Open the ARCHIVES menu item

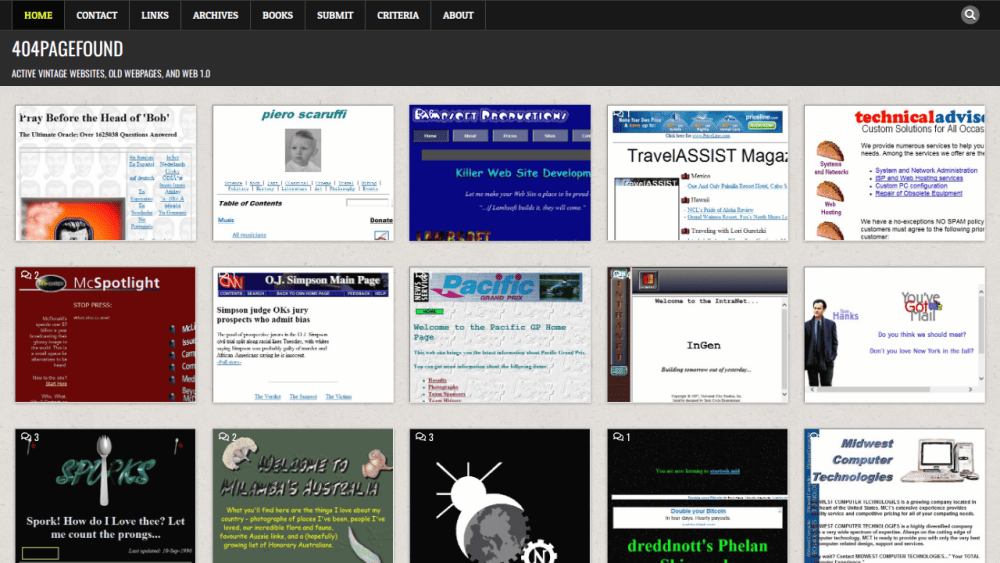(x=216, y=15)
